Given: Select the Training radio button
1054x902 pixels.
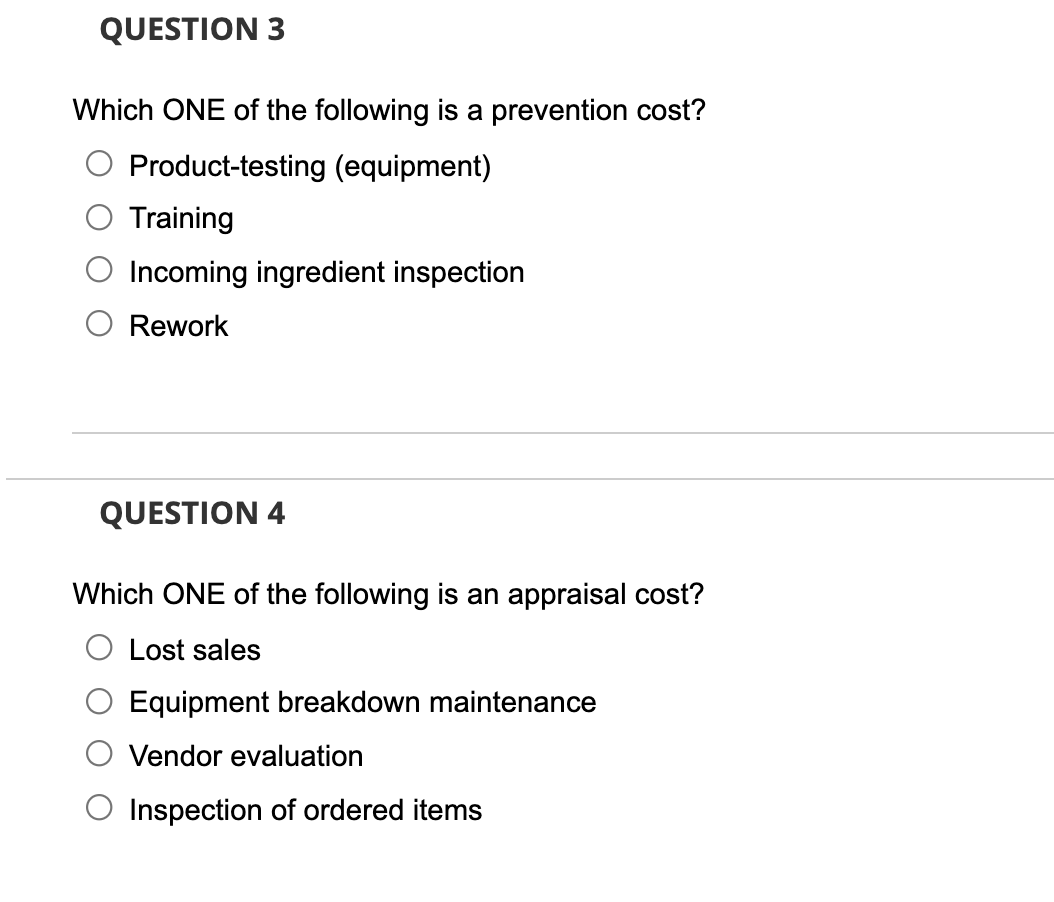Looking at the screenshot, I should (99, 214).
